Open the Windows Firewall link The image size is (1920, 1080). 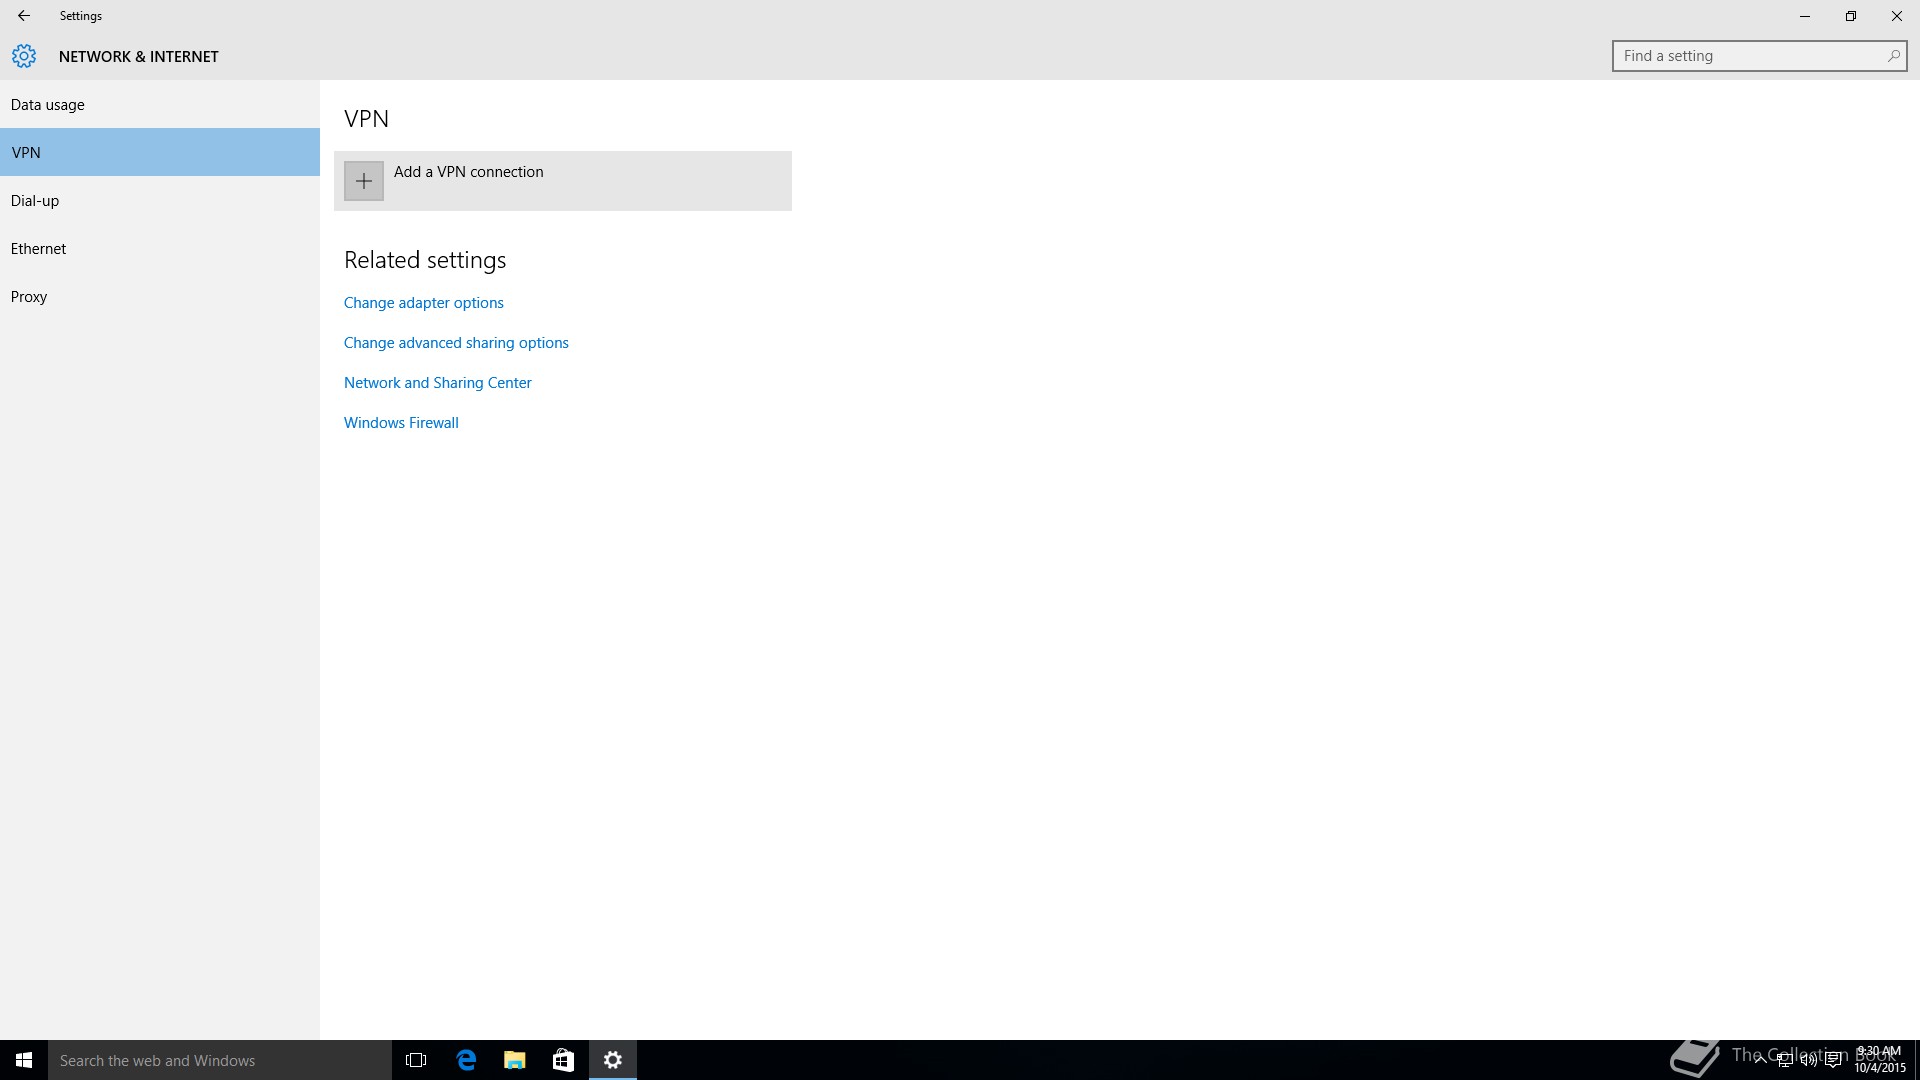(x=401, y=422)
